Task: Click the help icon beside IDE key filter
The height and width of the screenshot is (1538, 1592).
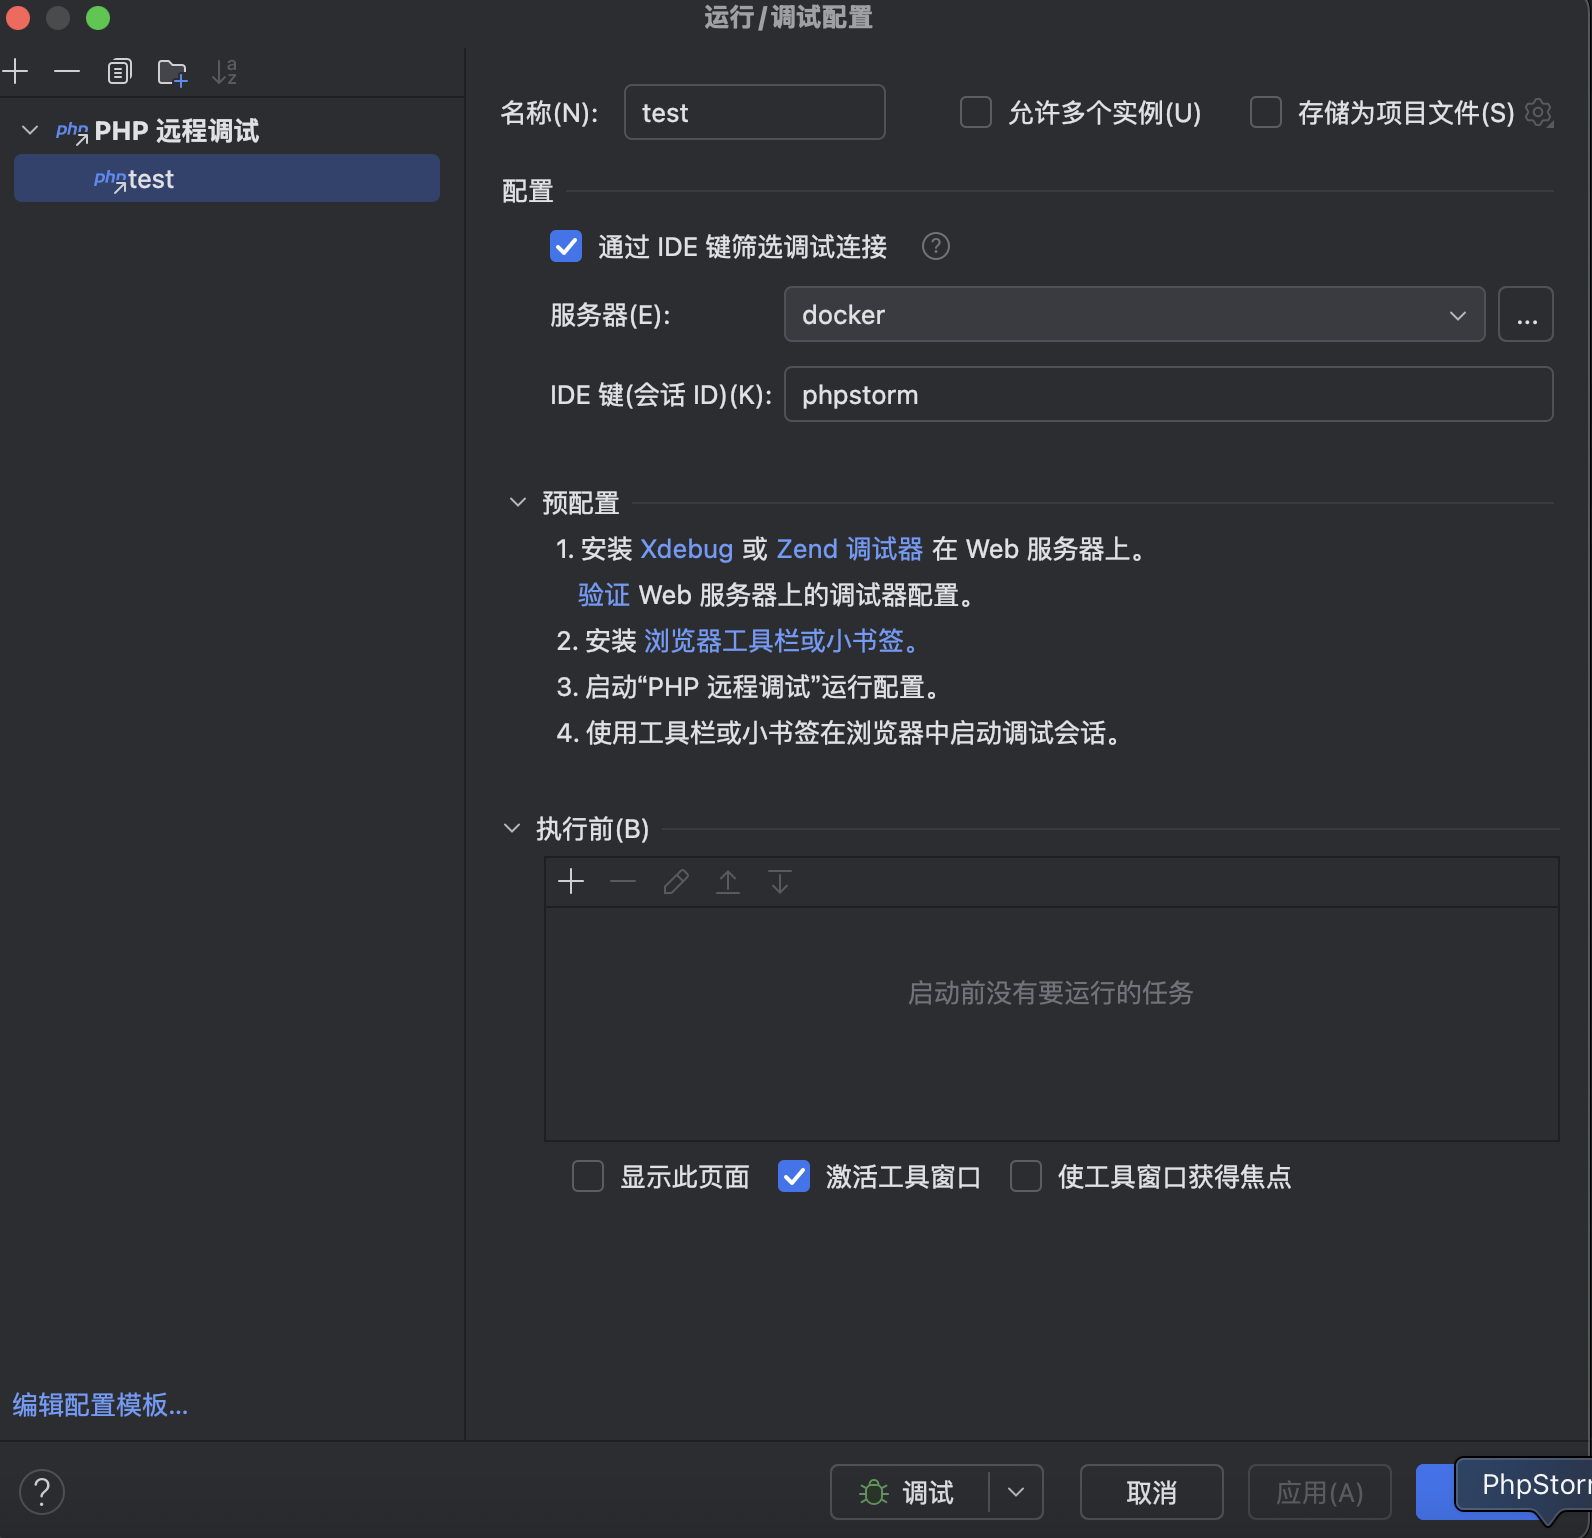Action: click(935, 246)
